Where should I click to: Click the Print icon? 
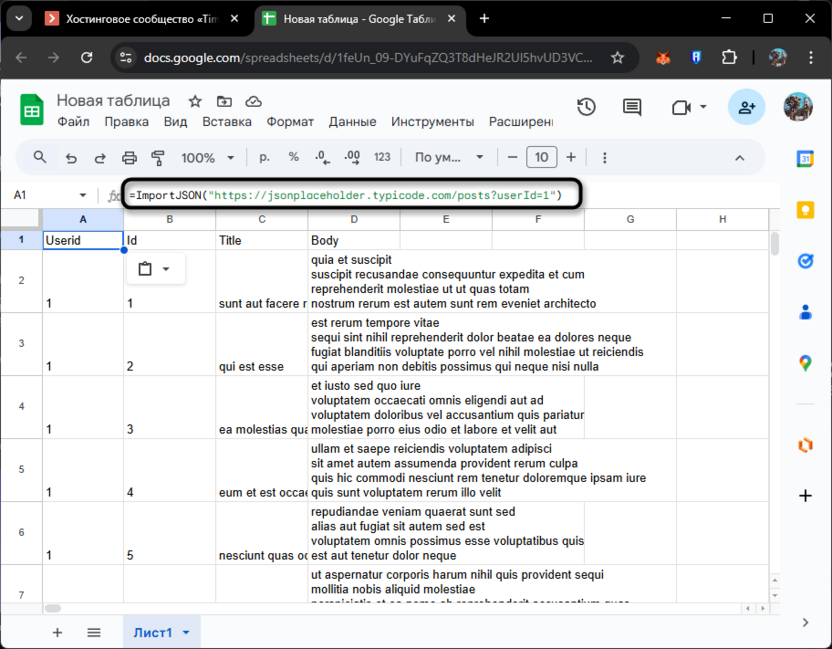pyautogui.click(x=128, y=157)
